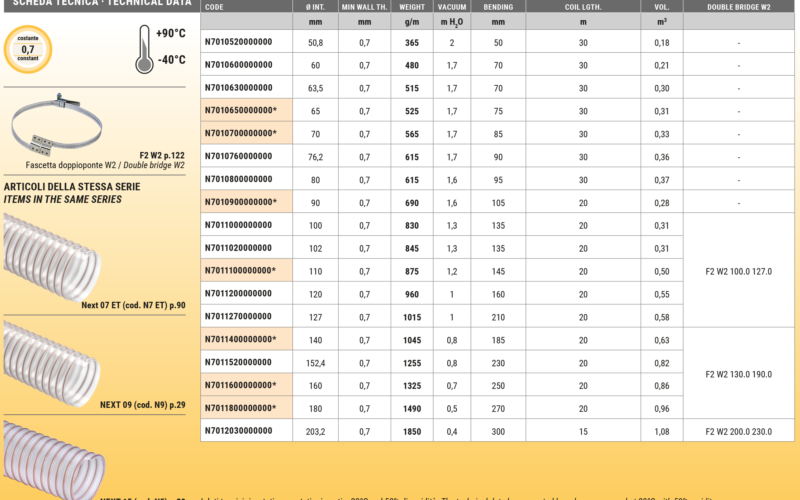Click the F2 W2 100.0 127.0 cell
This screenshot has height=500, width=800.
(x=738, y=271)
